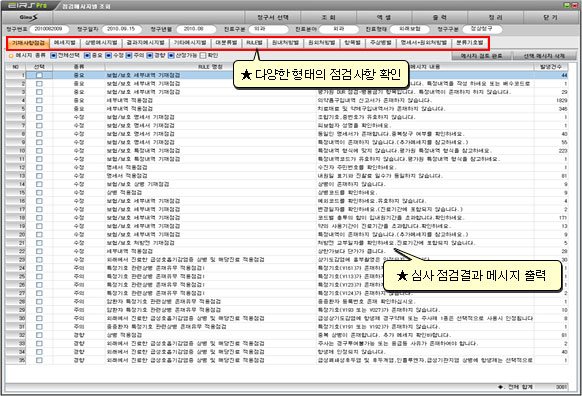The height and width of the screenshot is (396, 582).
Task: Enable the 확인 filter checkbox
Action: pos(203,56)
